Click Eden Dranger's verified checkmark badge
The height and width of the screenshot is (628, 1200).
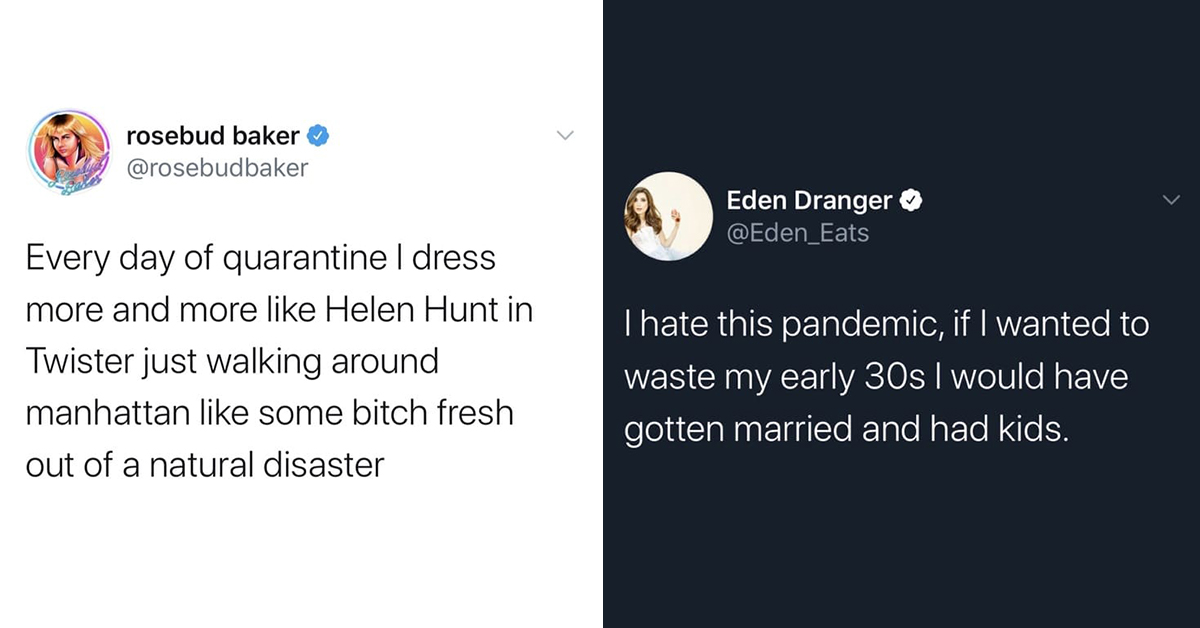pos(910,201)
